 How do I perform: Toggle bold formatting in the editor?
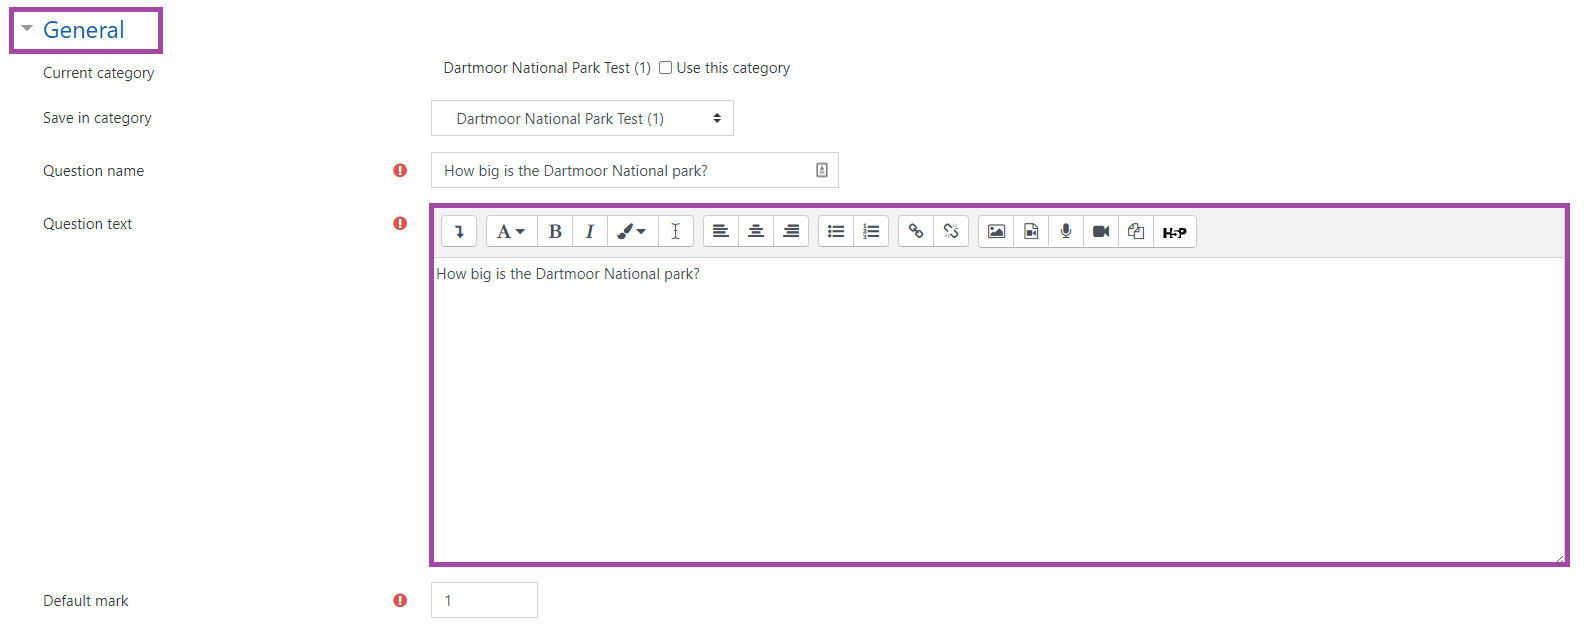[555, 232]
